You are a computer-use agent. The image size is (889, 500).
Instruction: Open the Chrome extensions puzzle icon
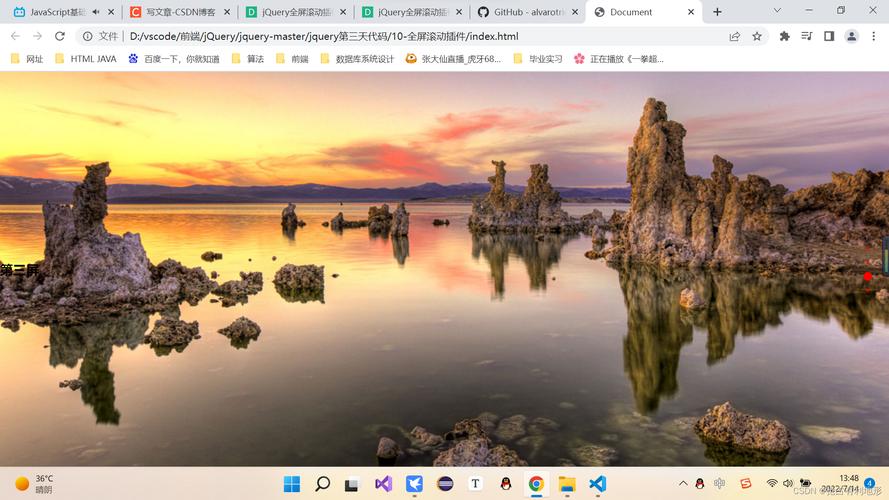785,36
